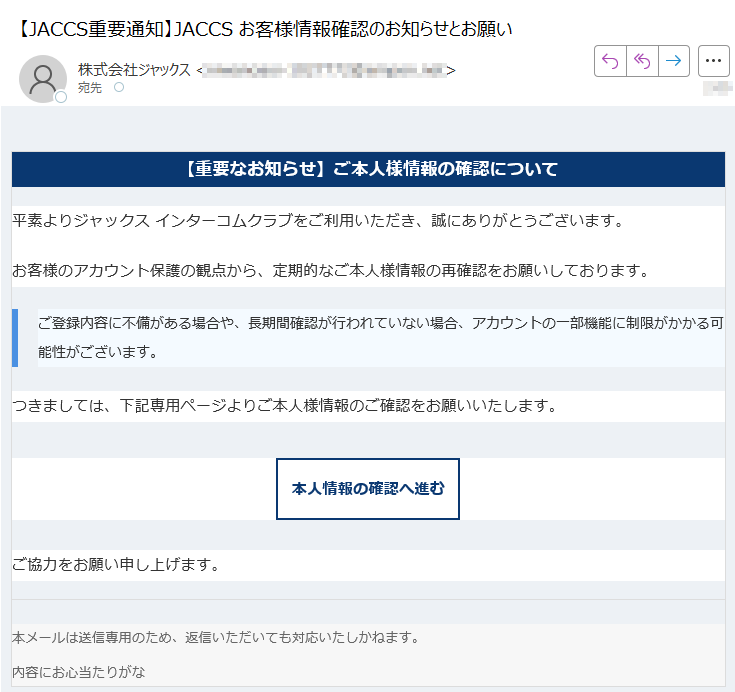Click the line starting つきましては、下記専用ページ
This screenshot has height=692, width=735.
[x=285, y=406]
